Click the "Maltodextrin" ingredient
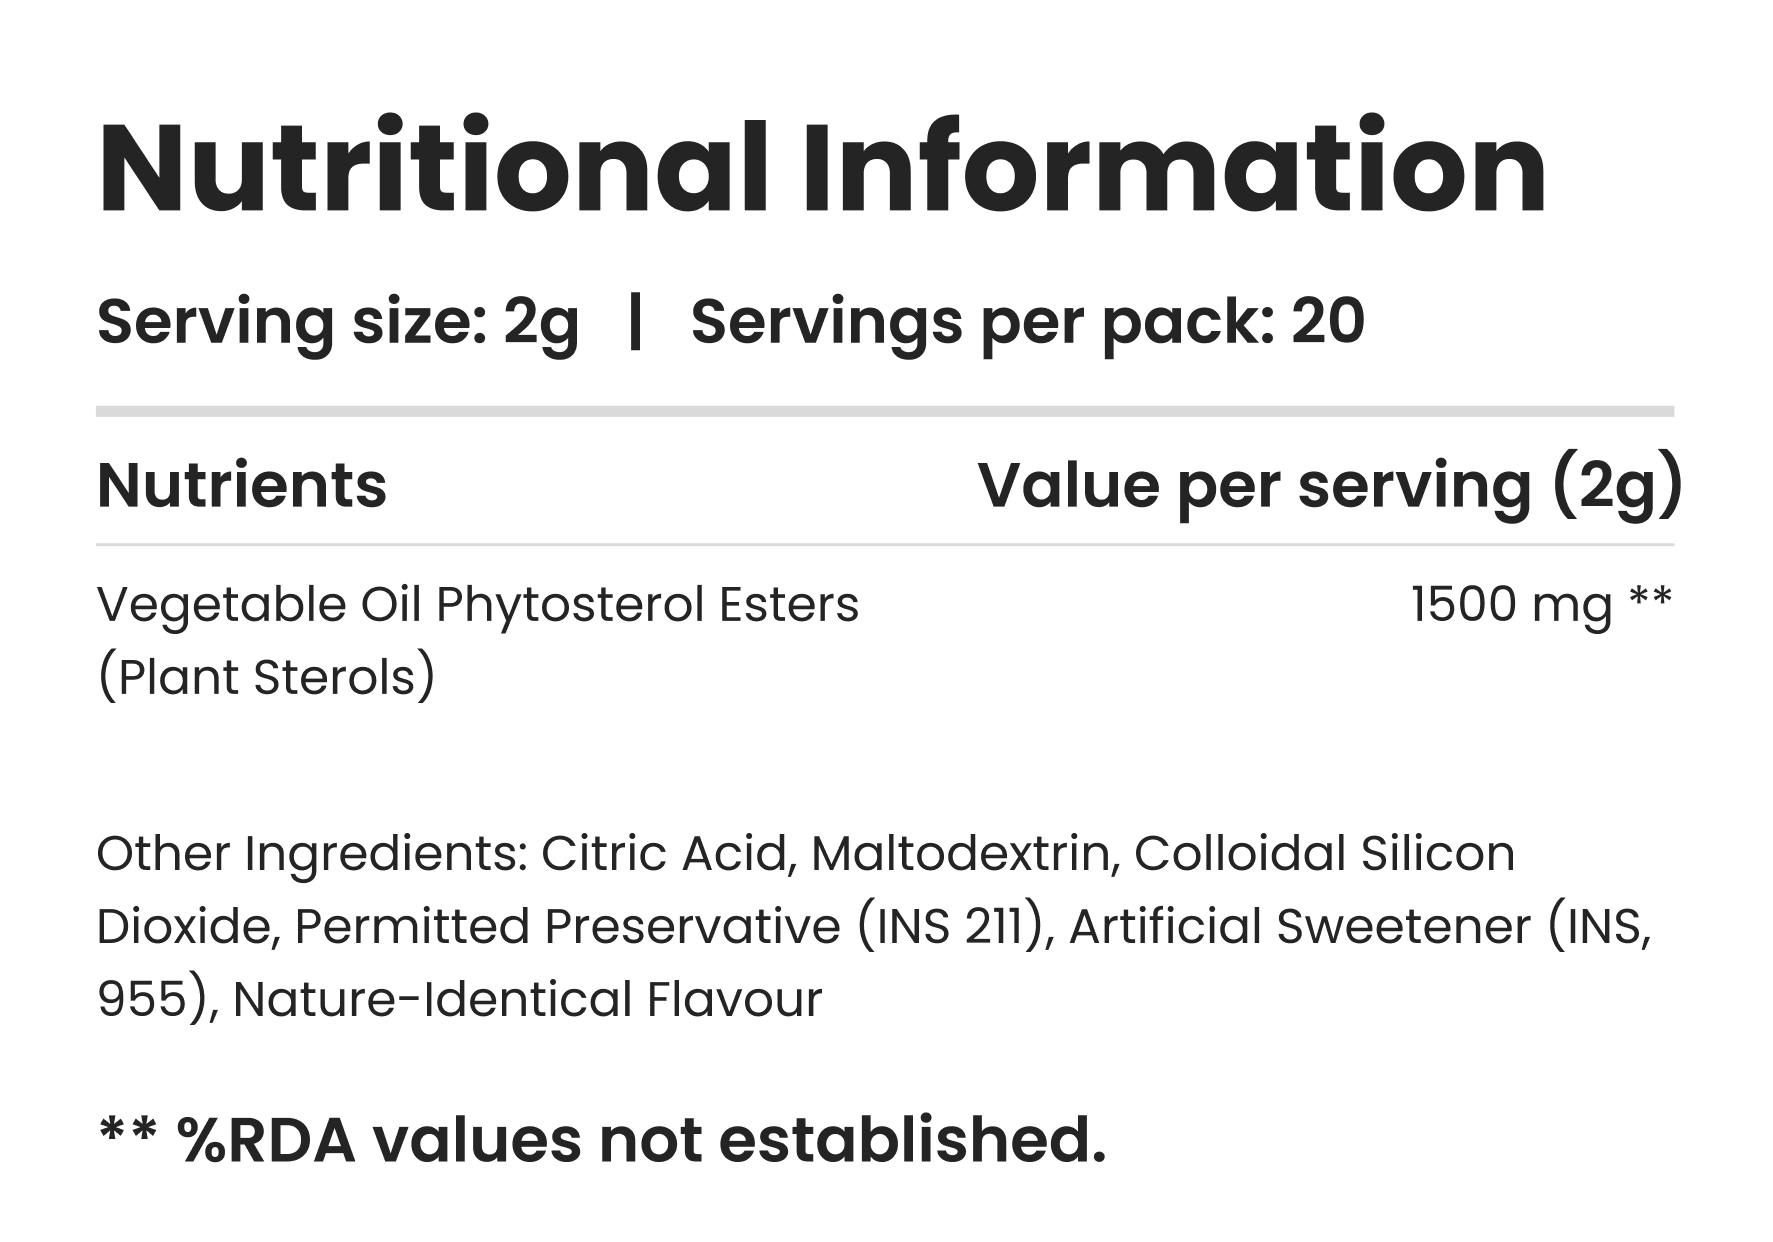This screenshot has width=1773, height=1242. pyautogui.click(x=965, y=854)
